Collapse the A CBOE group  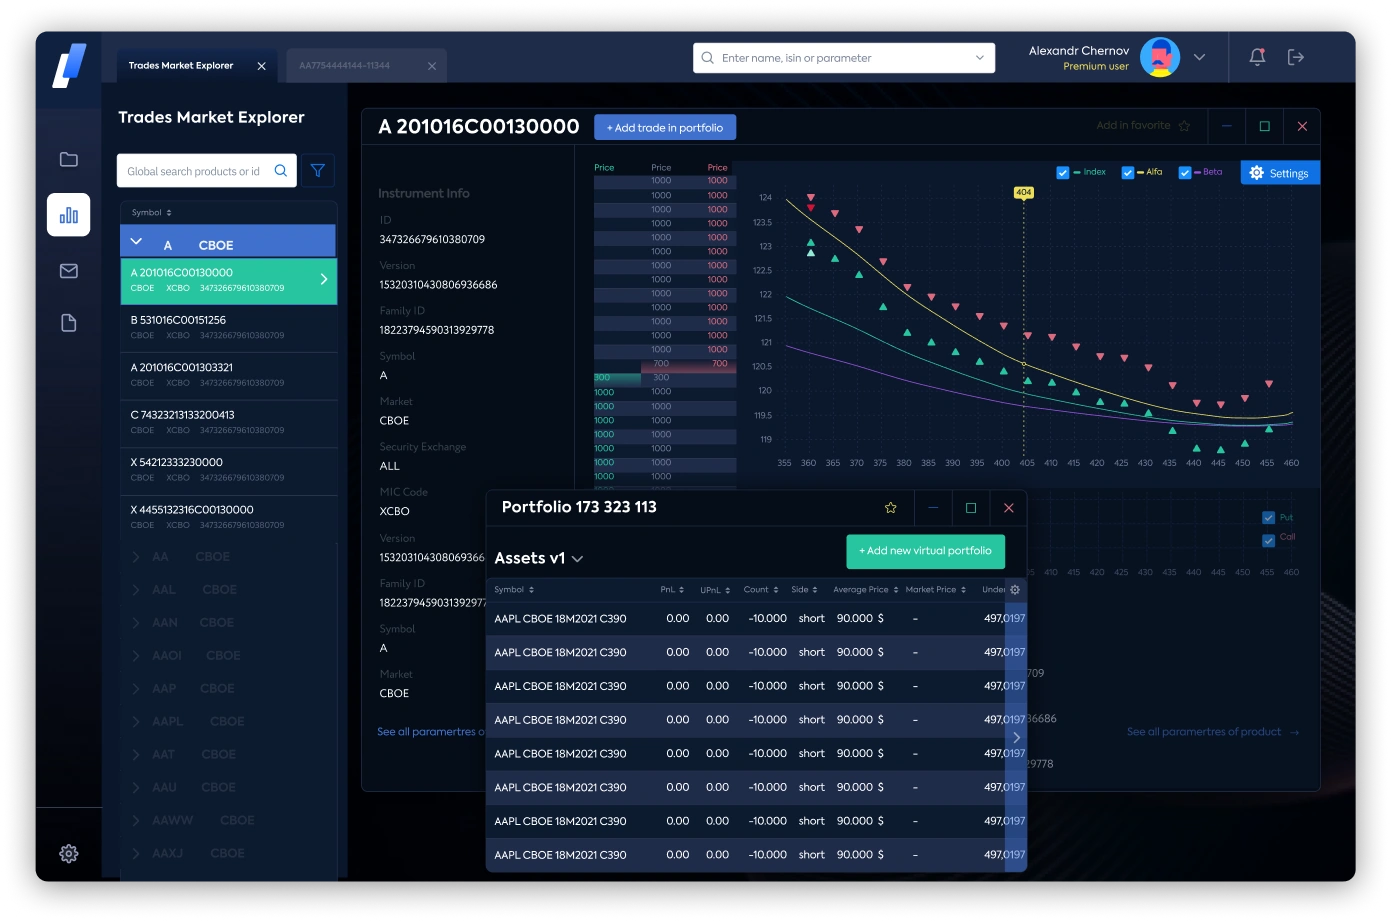click(x=137, y=242)
